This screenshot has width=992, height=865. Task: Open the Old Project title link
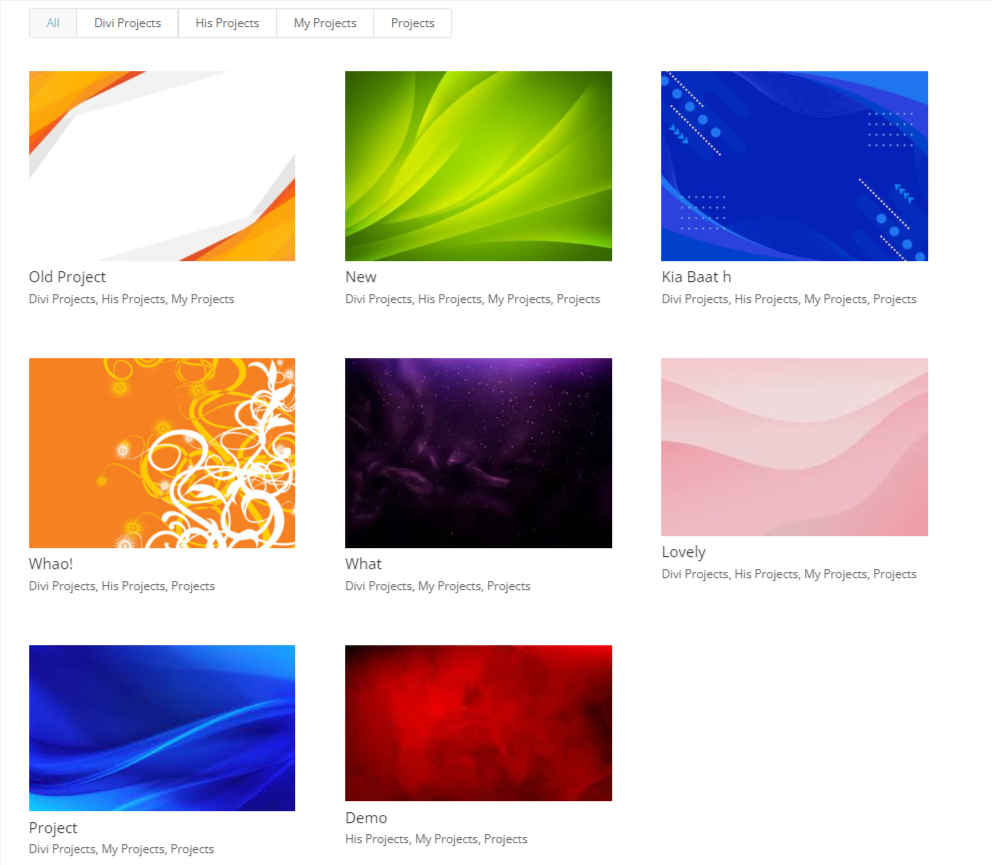[x=67, y=277]
